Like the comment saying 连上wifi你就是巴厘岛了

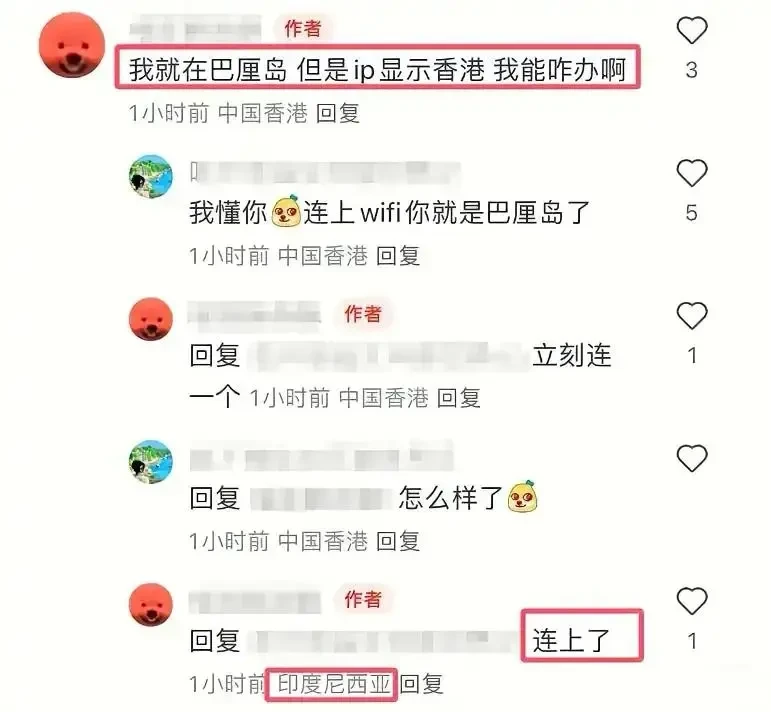[x=692, y=173]
